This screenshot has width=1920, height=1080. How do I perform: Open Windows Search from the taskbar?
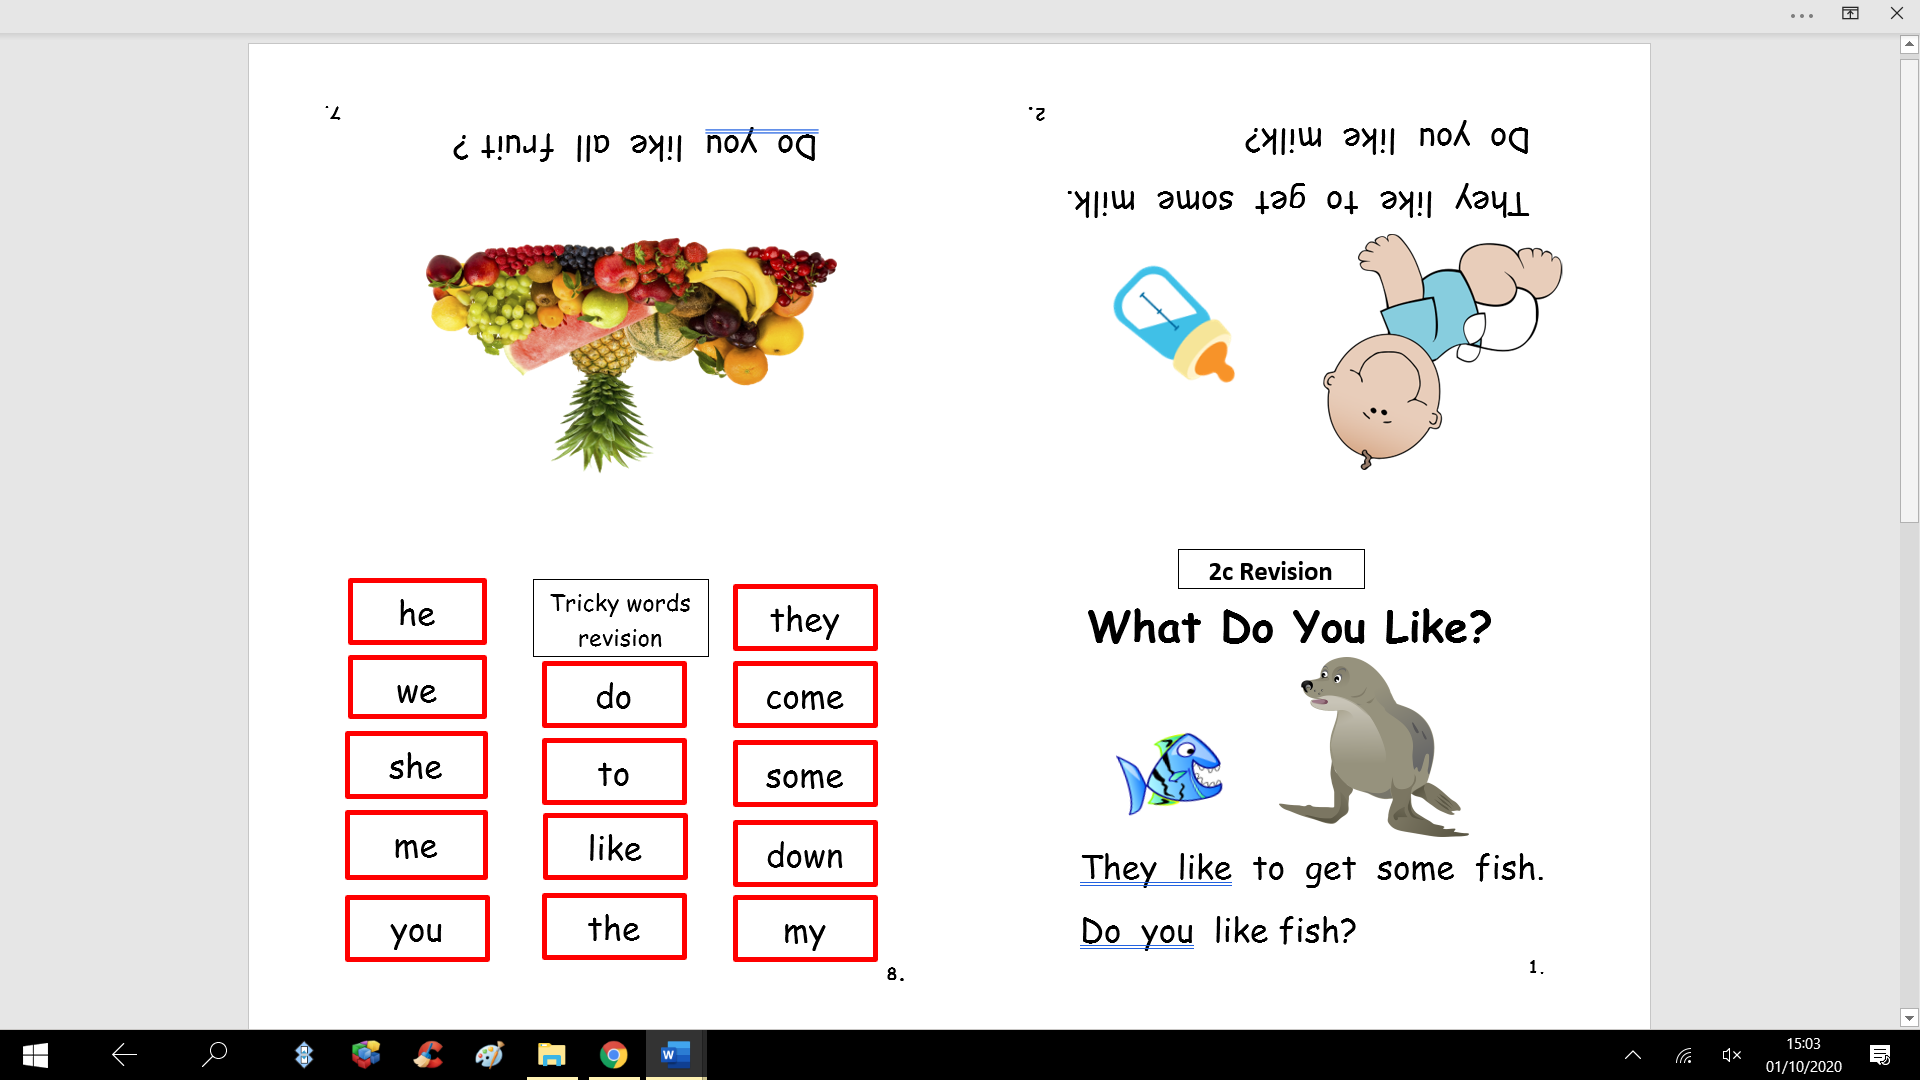(x=214, y=1055)
